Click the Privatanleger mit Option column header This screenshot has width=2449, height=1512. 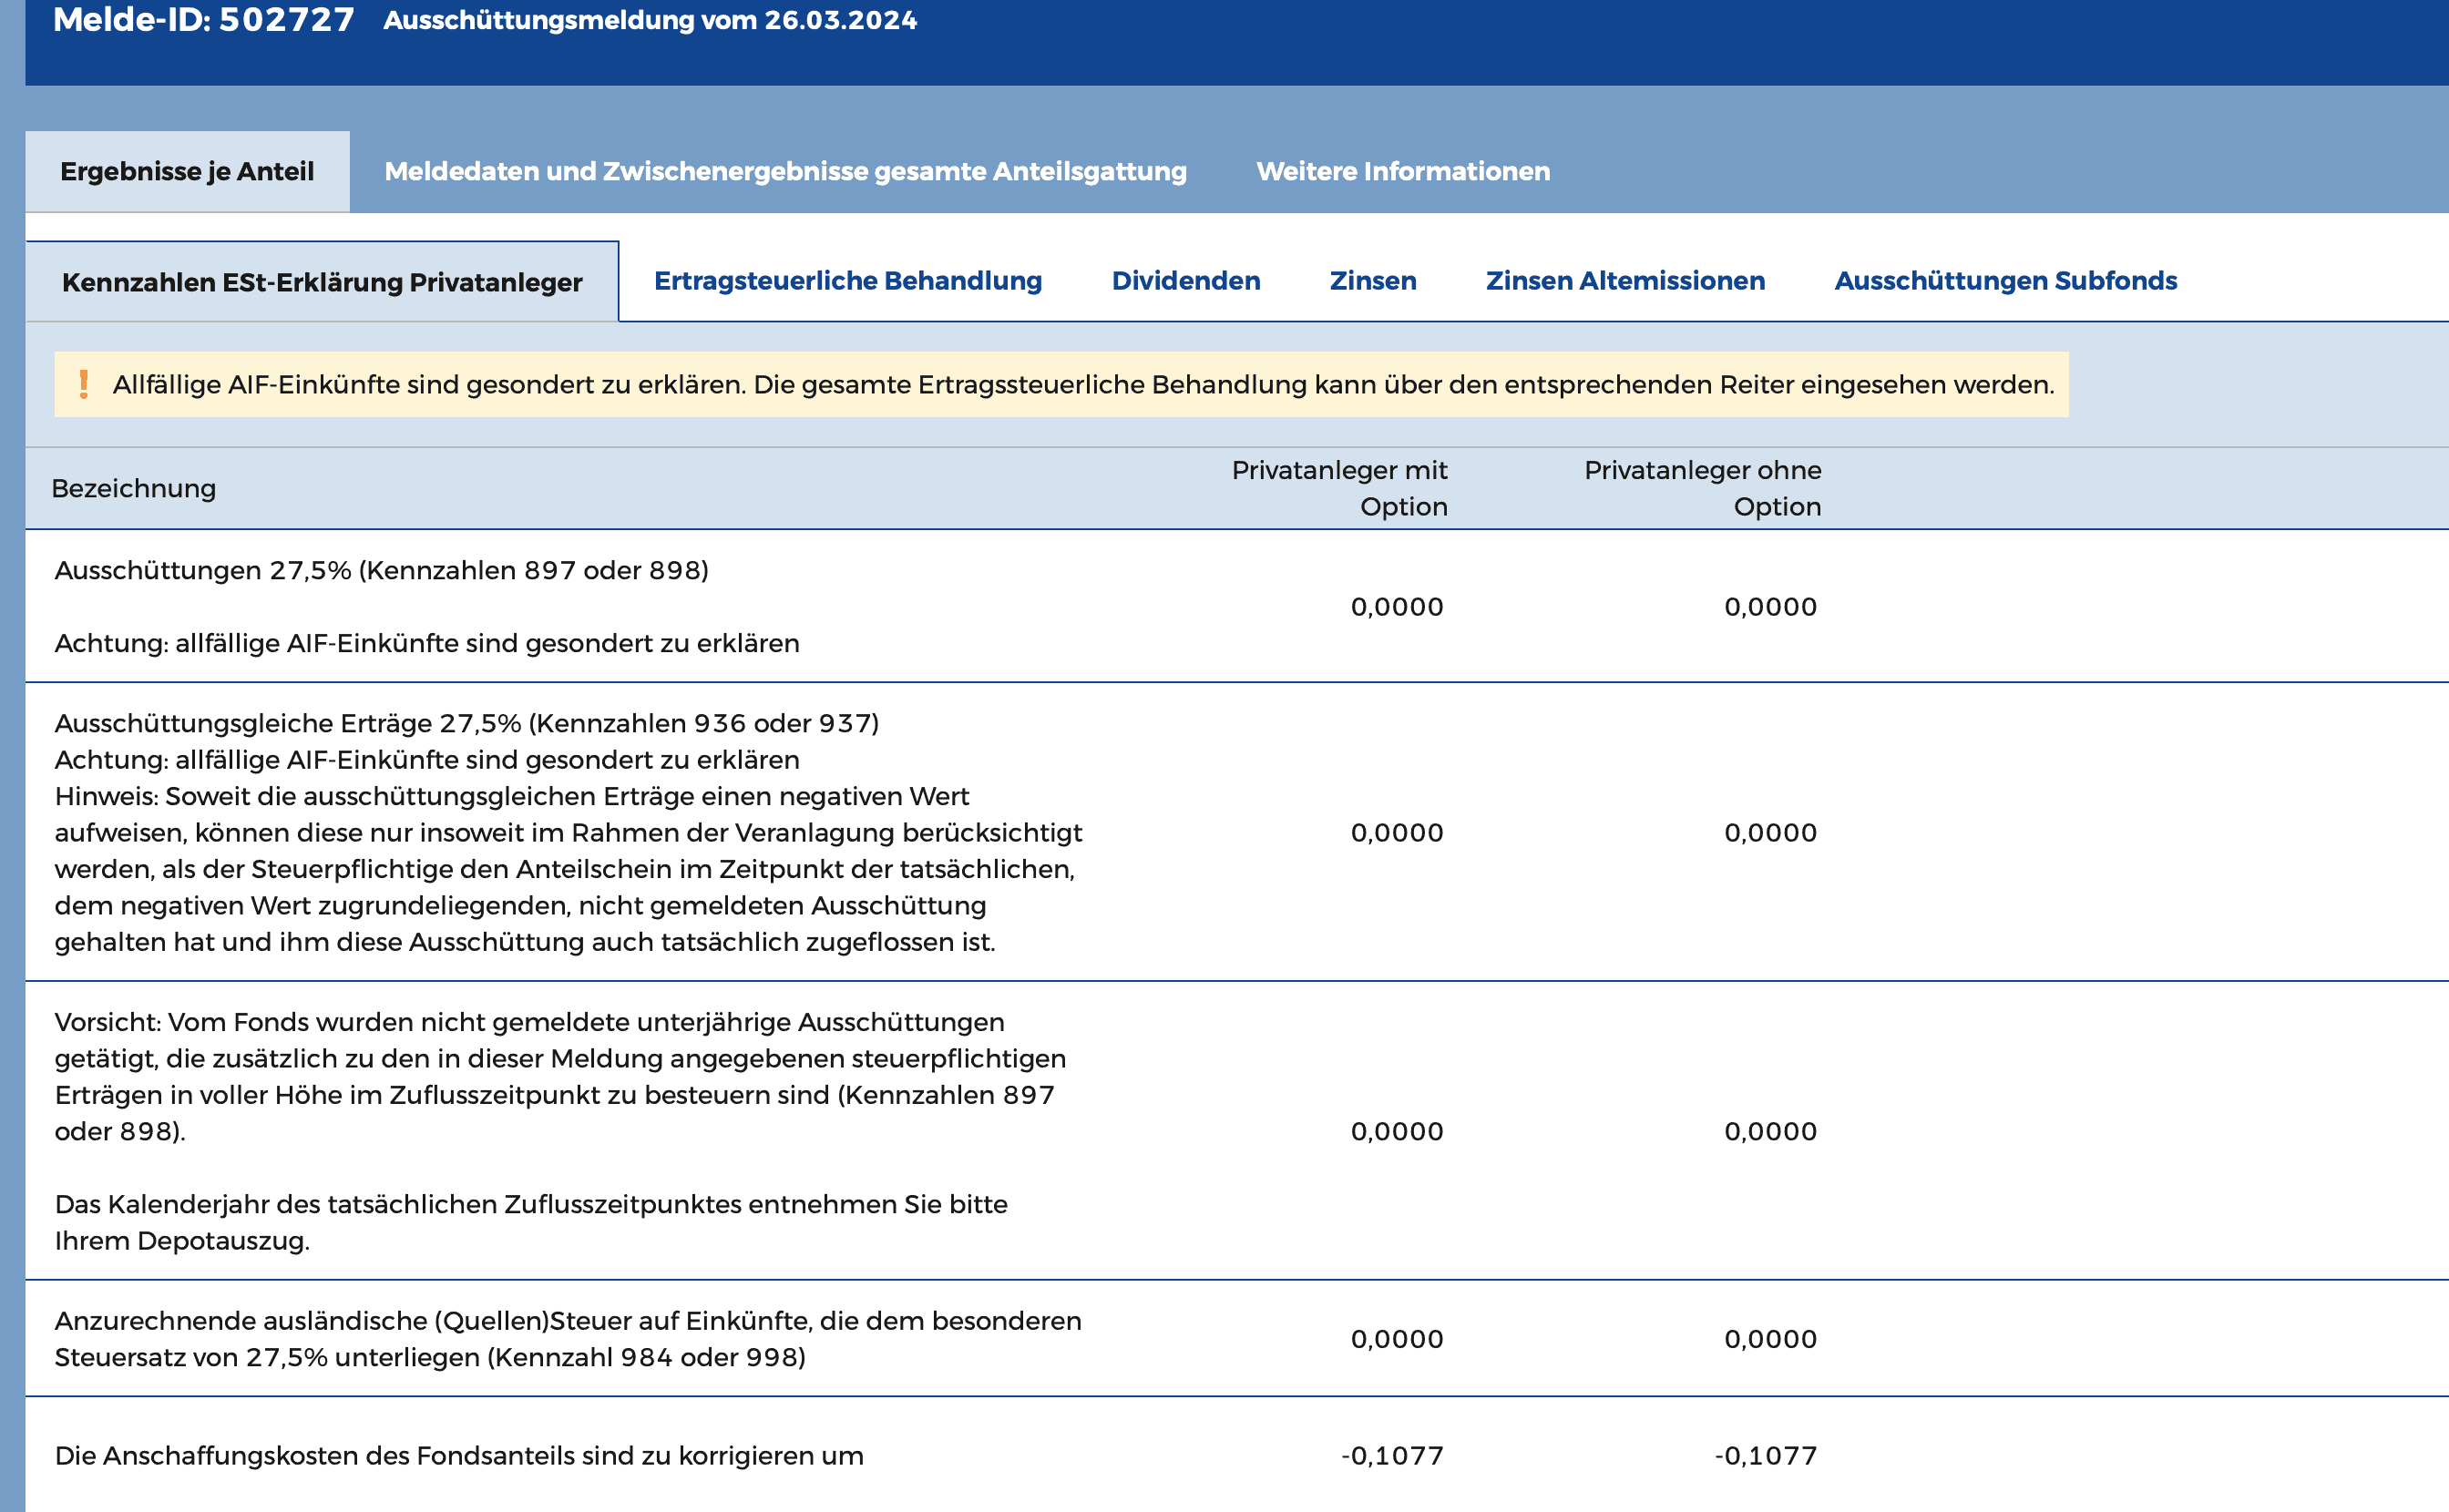[x=1339, y=488]
